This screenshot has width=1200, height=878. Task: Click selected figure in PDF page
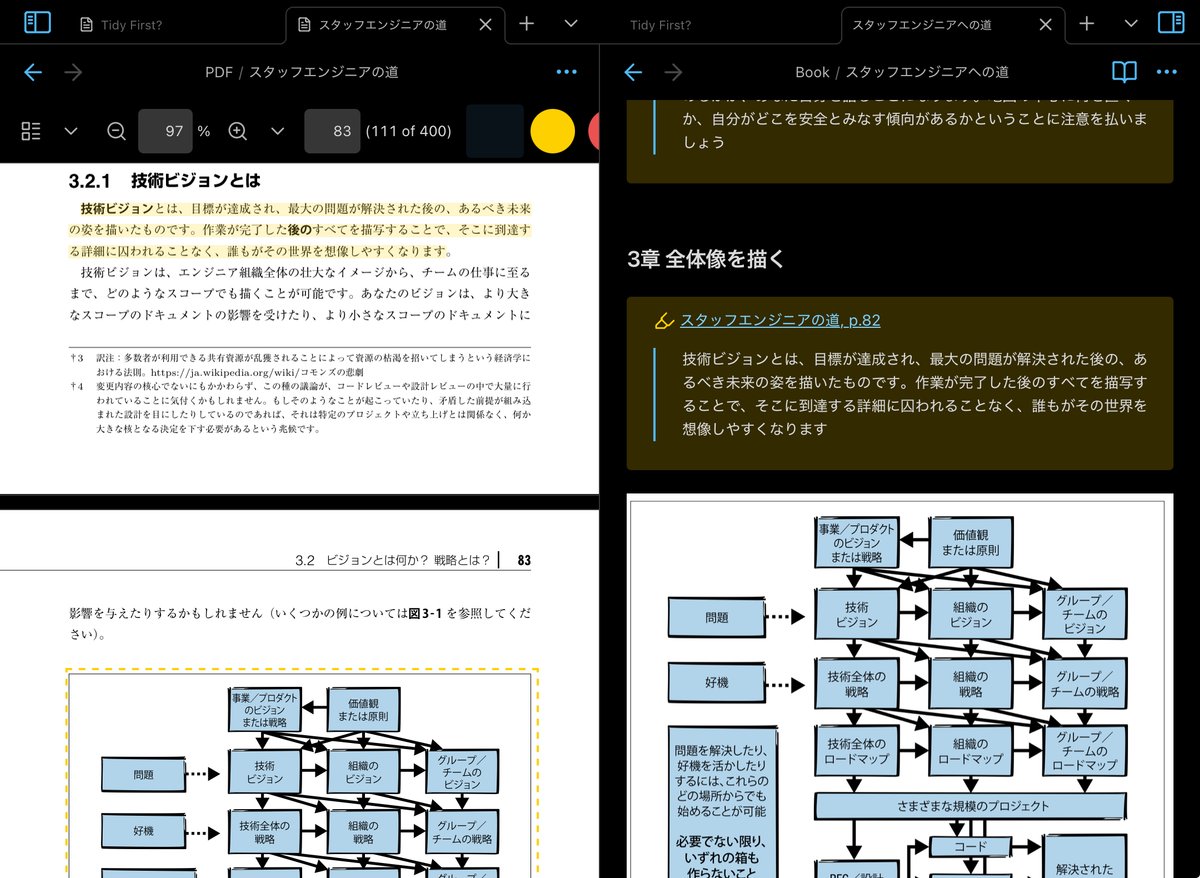pyautogui.click(x=302, y=773)
